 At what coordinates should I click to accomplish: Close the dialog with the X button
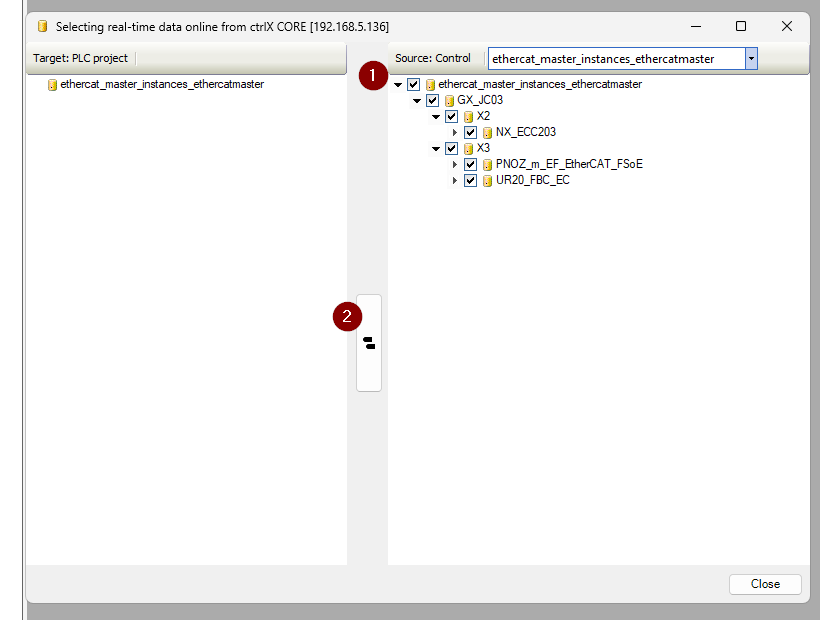(787, 26)
